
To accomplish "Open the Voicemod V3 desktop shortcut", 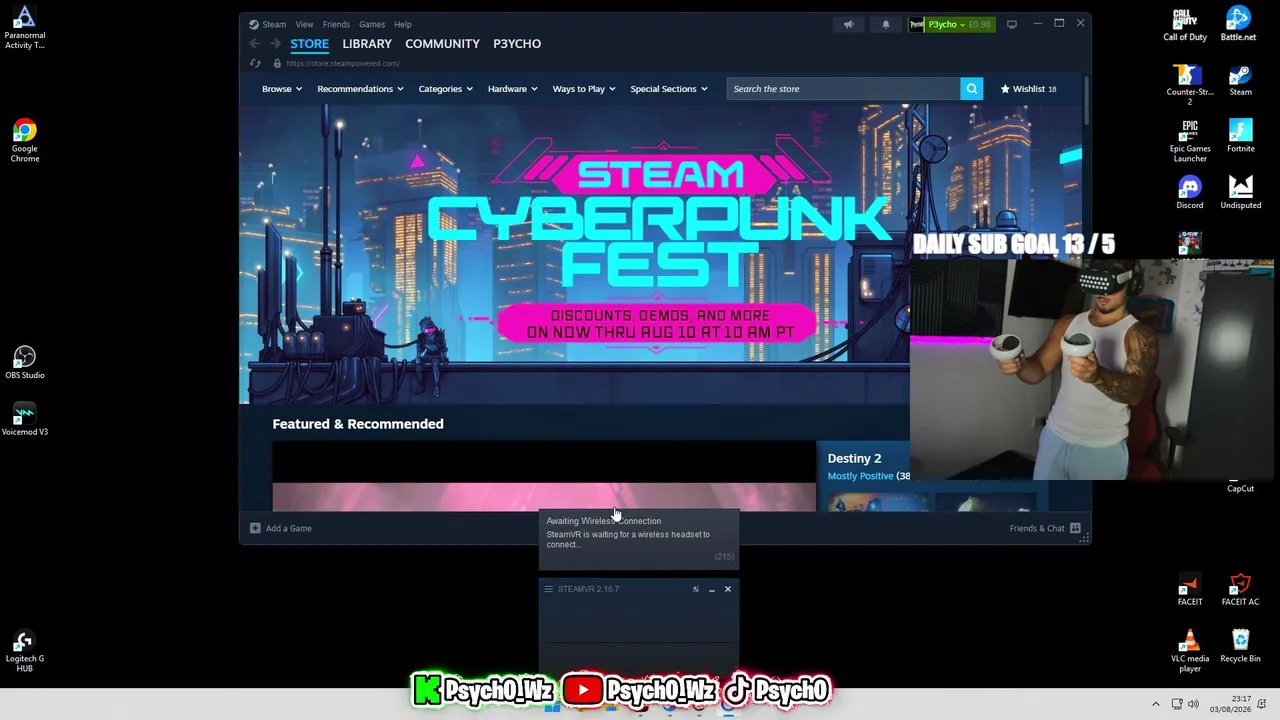I will [x=25, y=419].
